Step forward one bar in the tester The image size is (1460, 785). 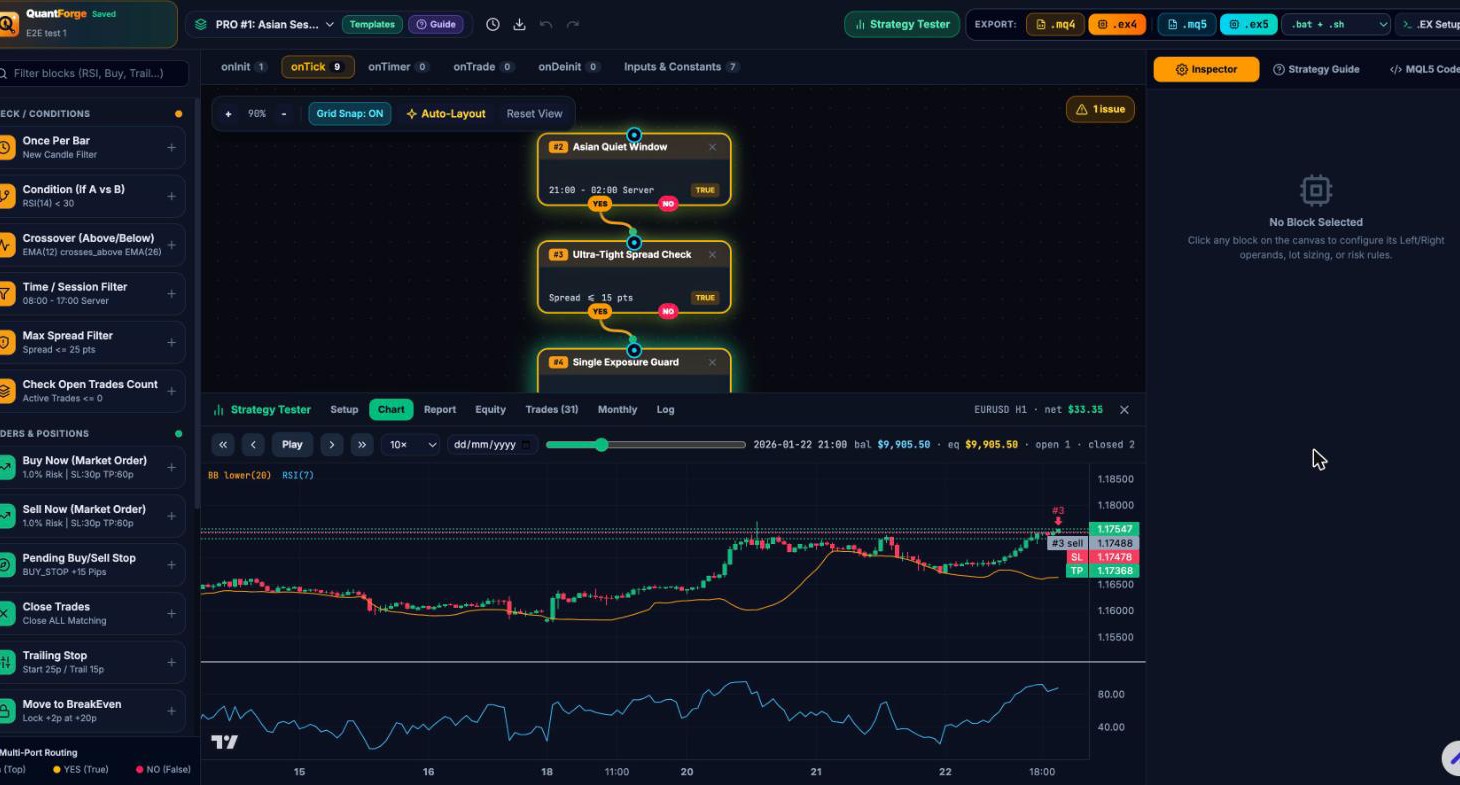point(332,444)
